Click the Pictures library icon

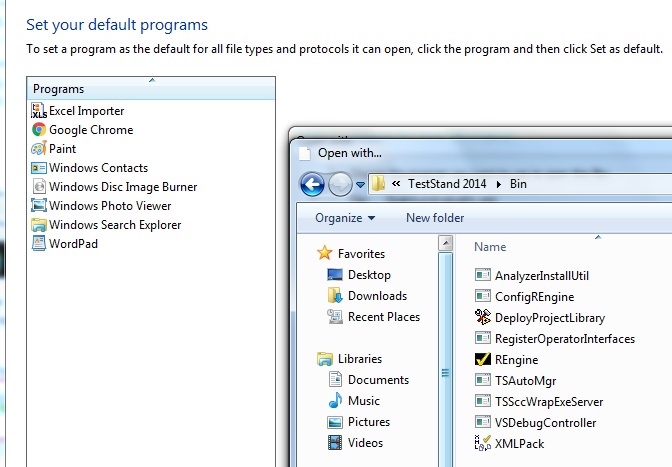click(335, 422)
